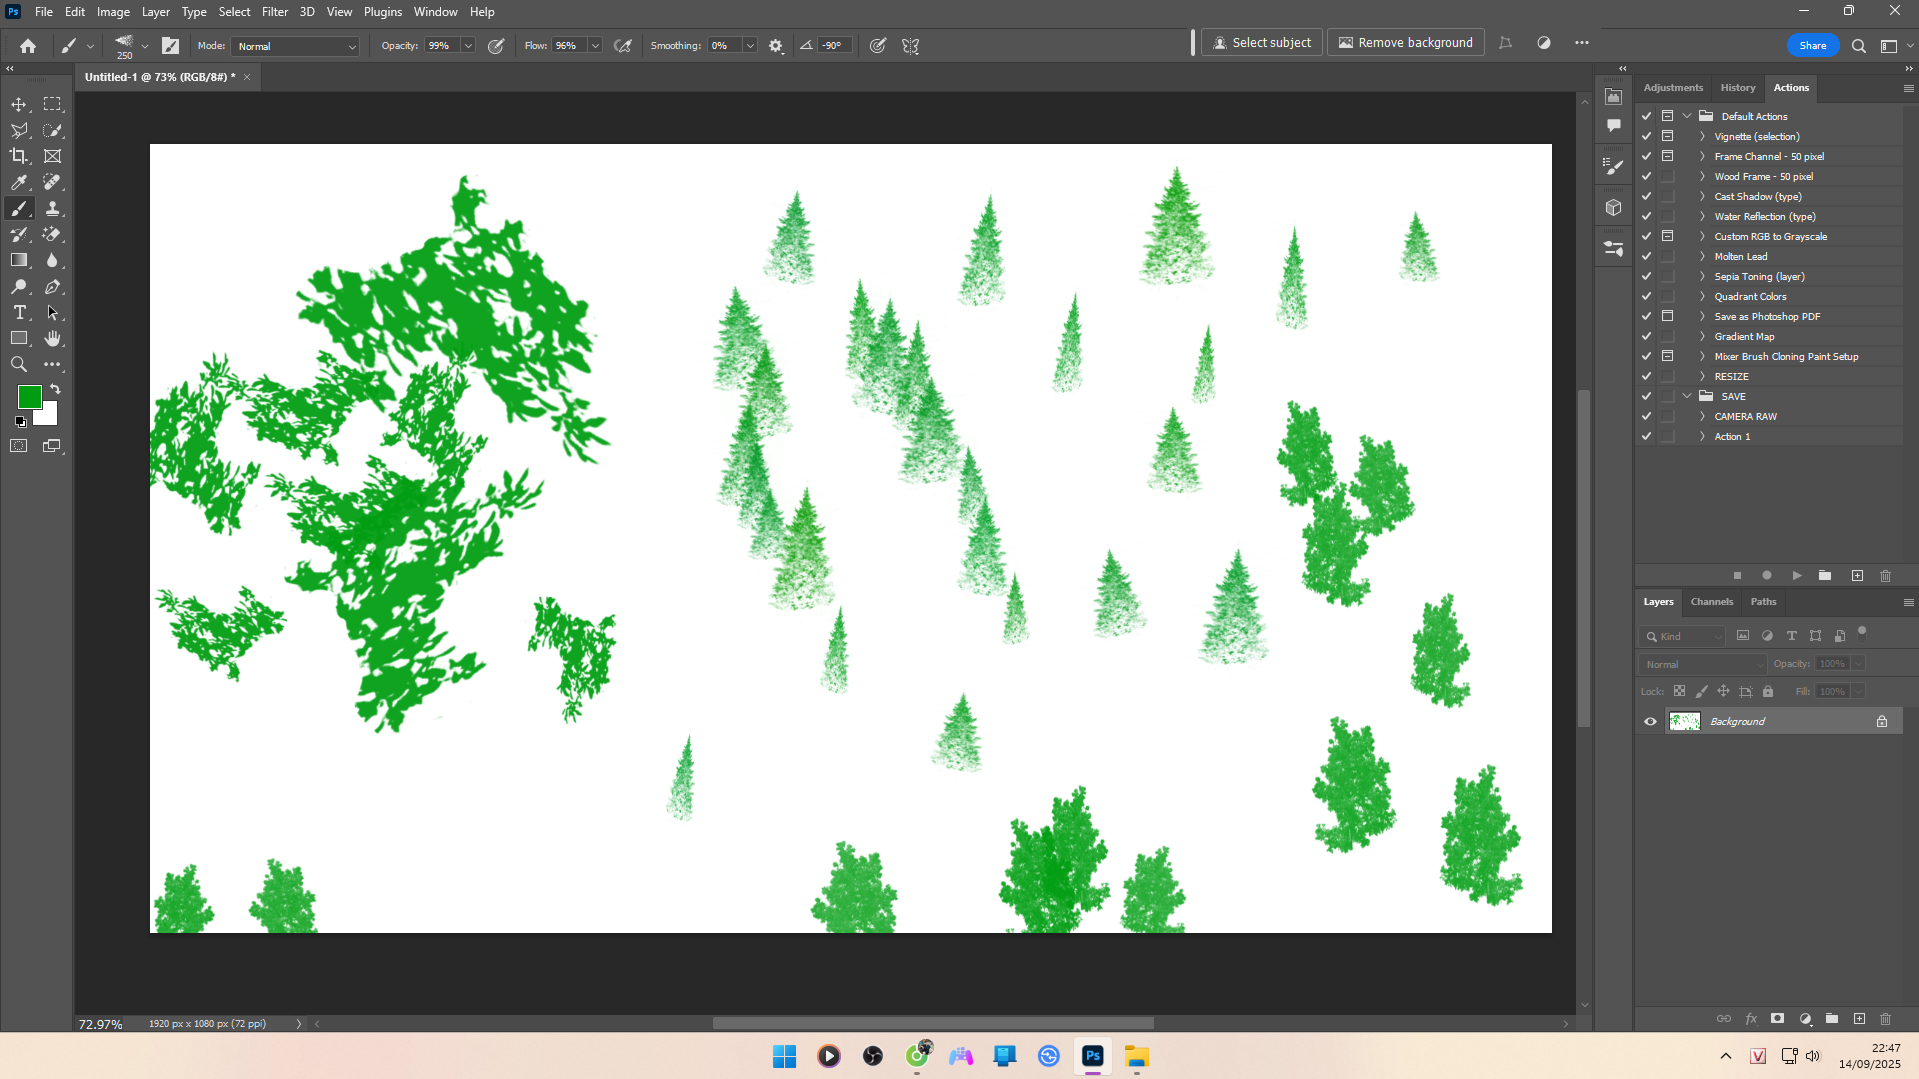Toggle the Action 1 checkmark
The image size is (1919, 1079).
point(1646,436)
